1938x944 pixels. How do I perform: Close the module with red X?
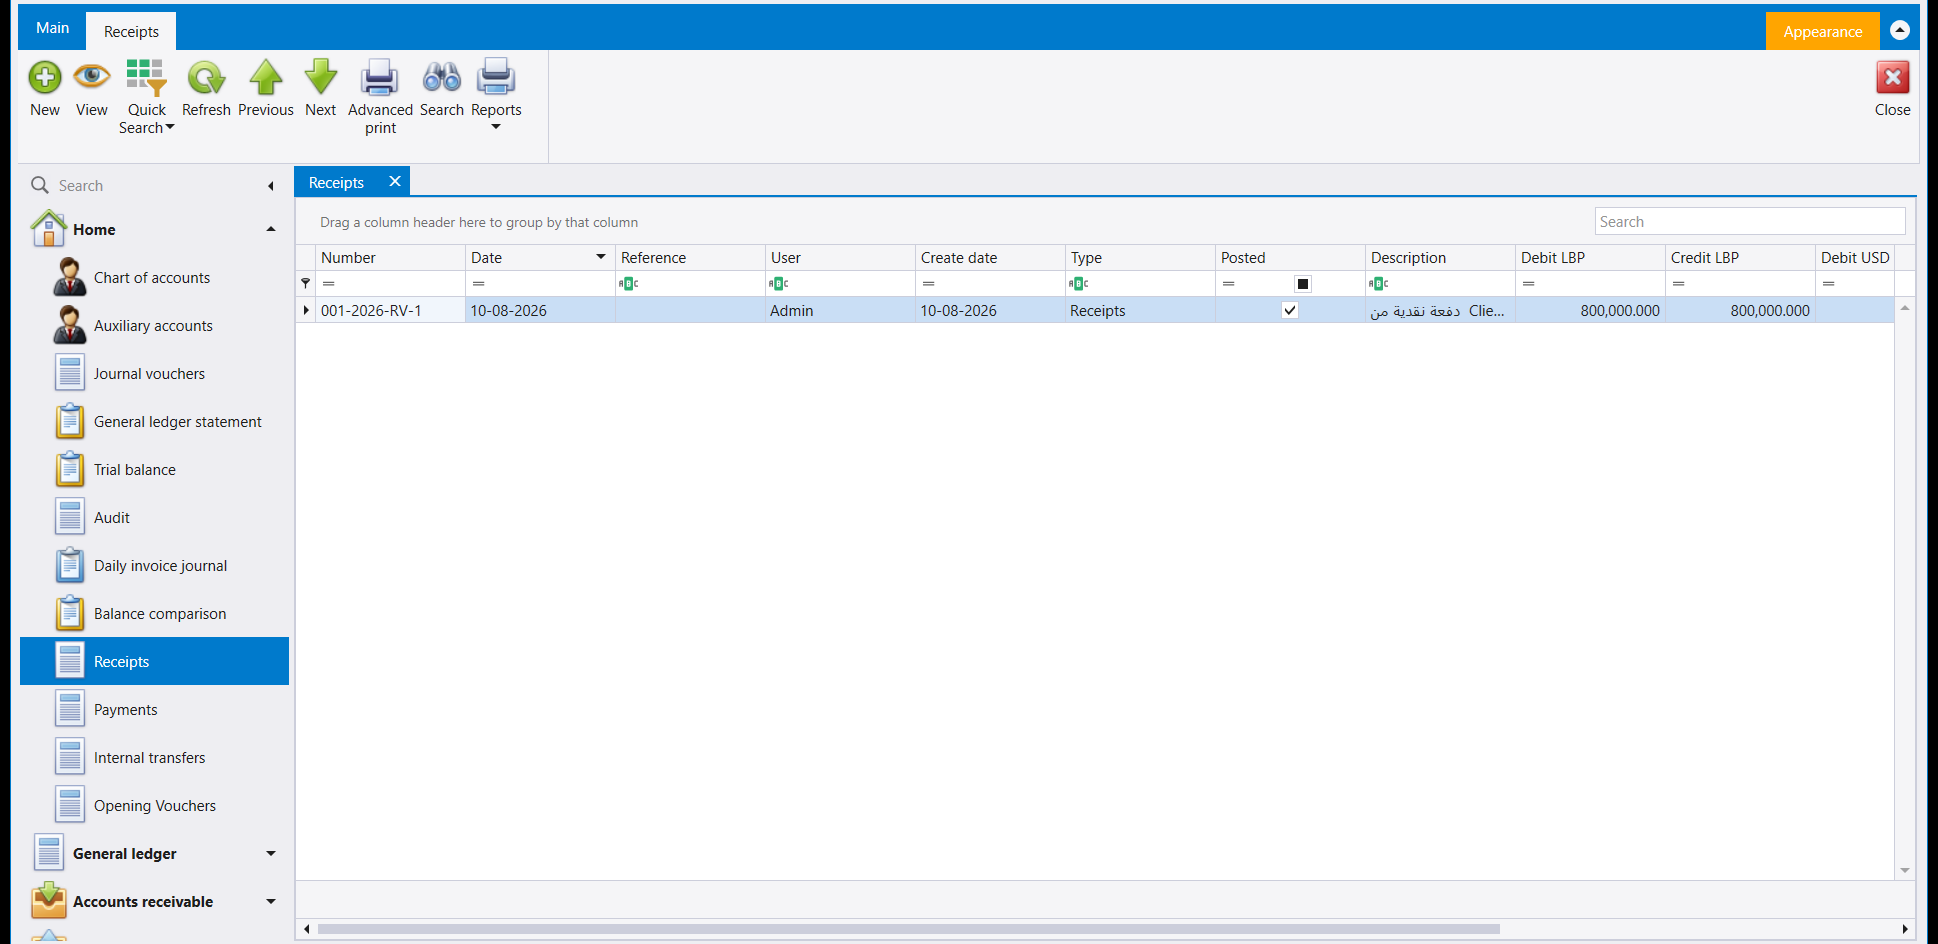click(1892, 78)
